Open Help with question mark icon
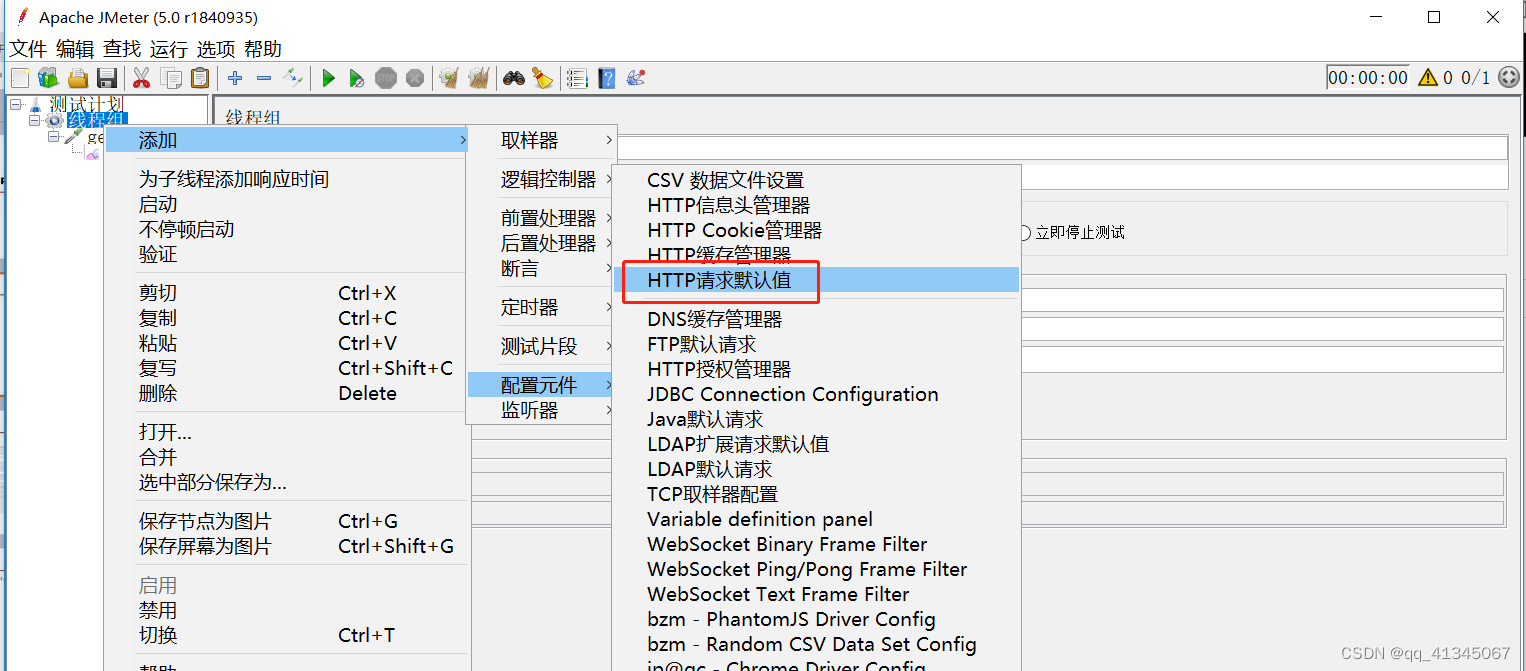The height and width of the screenshot is (671, 1526). click(606, 78)
